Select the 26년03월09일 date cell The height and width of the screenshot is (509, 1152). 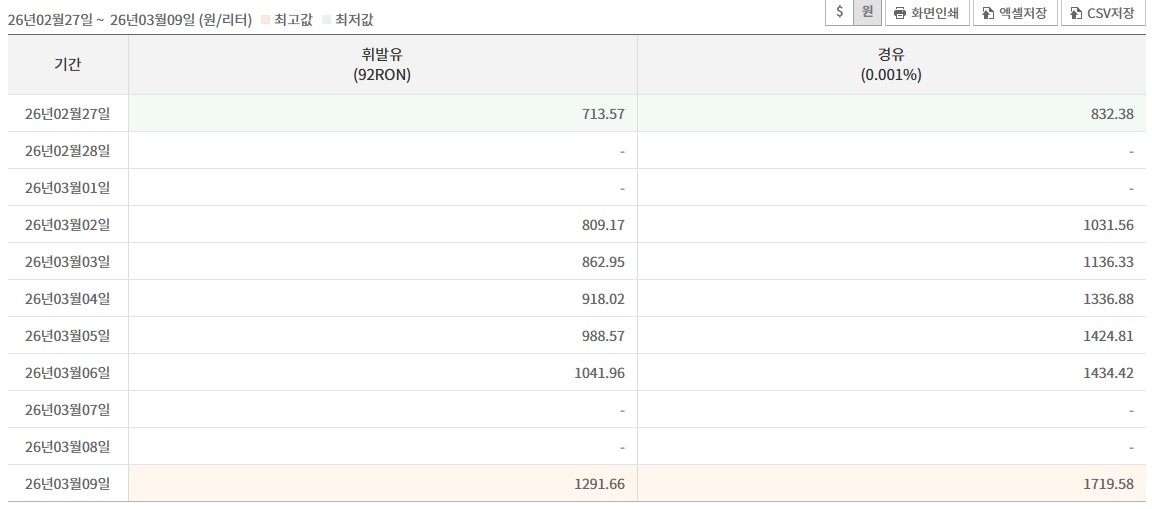pos(68,484)
